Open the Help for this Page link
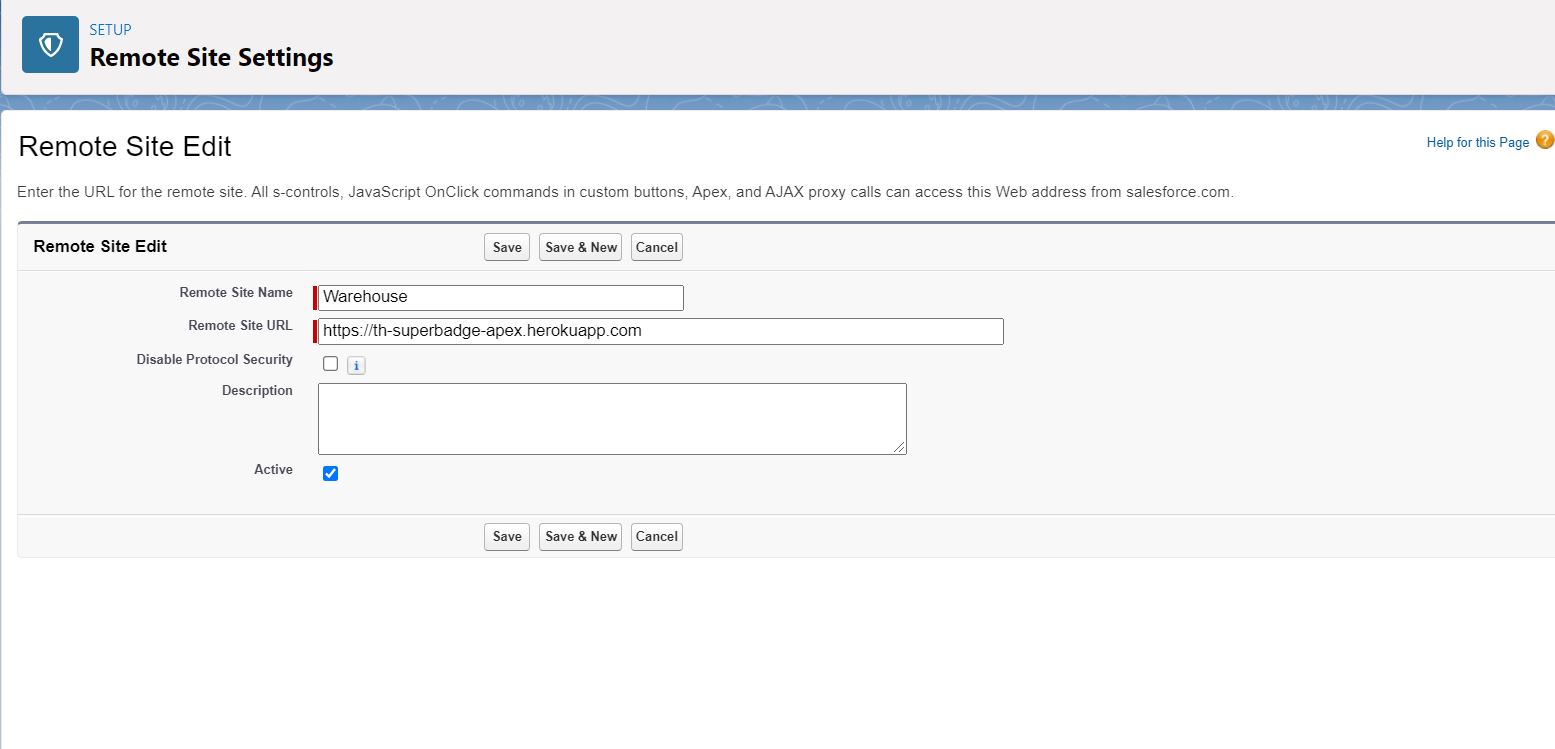Image resolution: width=1555 pixels, height=749 pixels. click(1478, 143)
